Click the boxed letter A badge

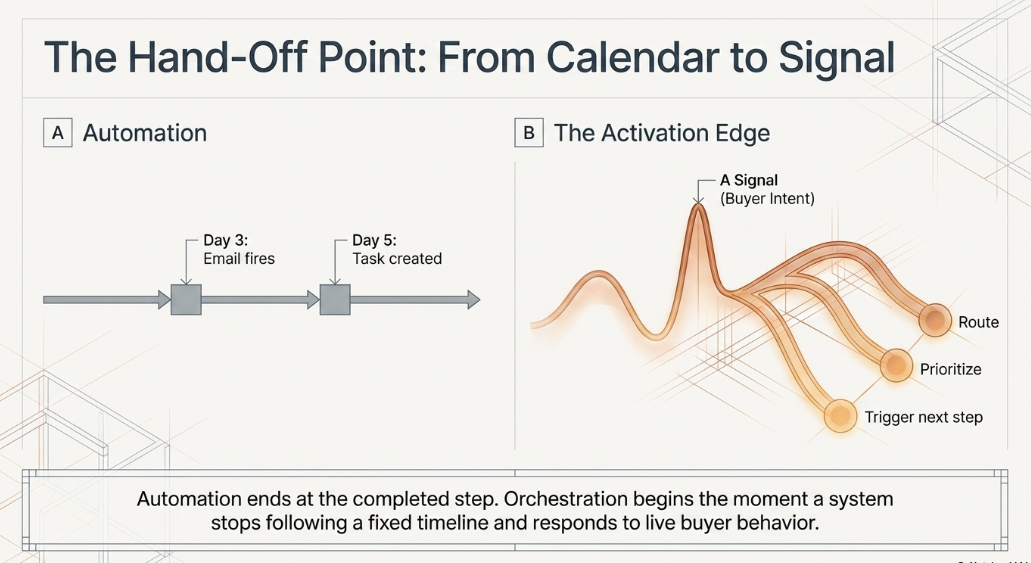[58, 133]
